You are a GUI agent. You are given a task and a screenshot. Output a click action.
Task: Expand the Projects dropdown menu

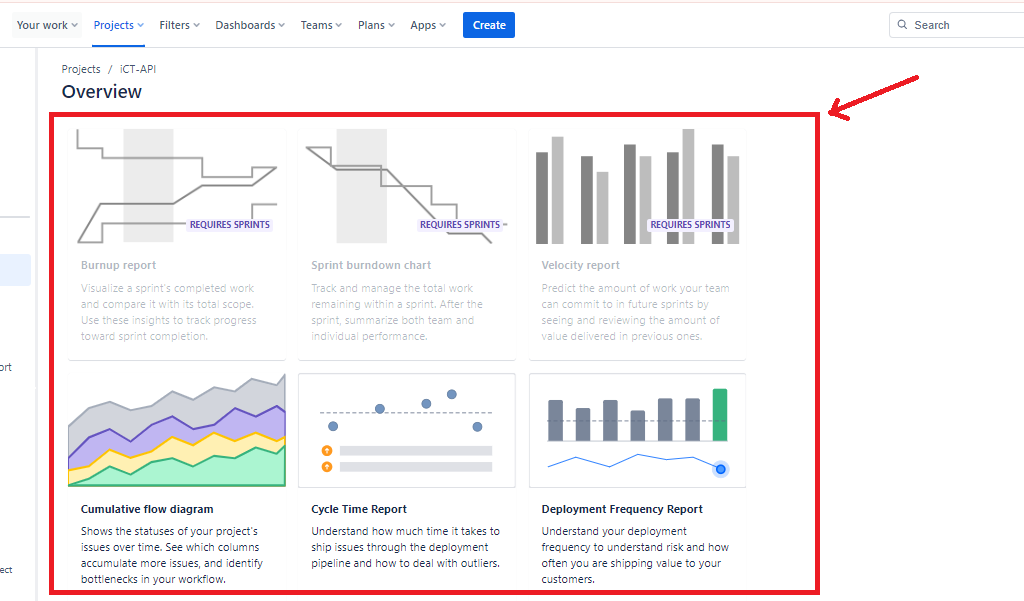[118, 25]
